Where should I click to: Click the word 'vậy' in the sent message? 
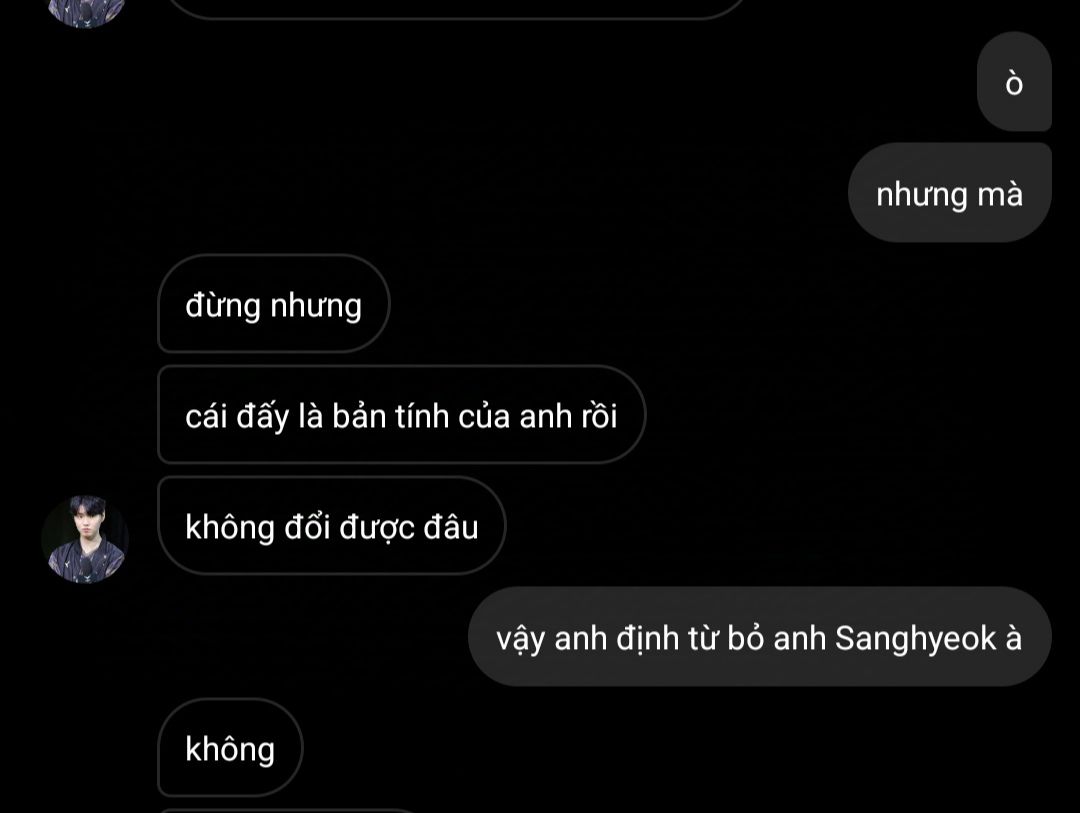521,640
